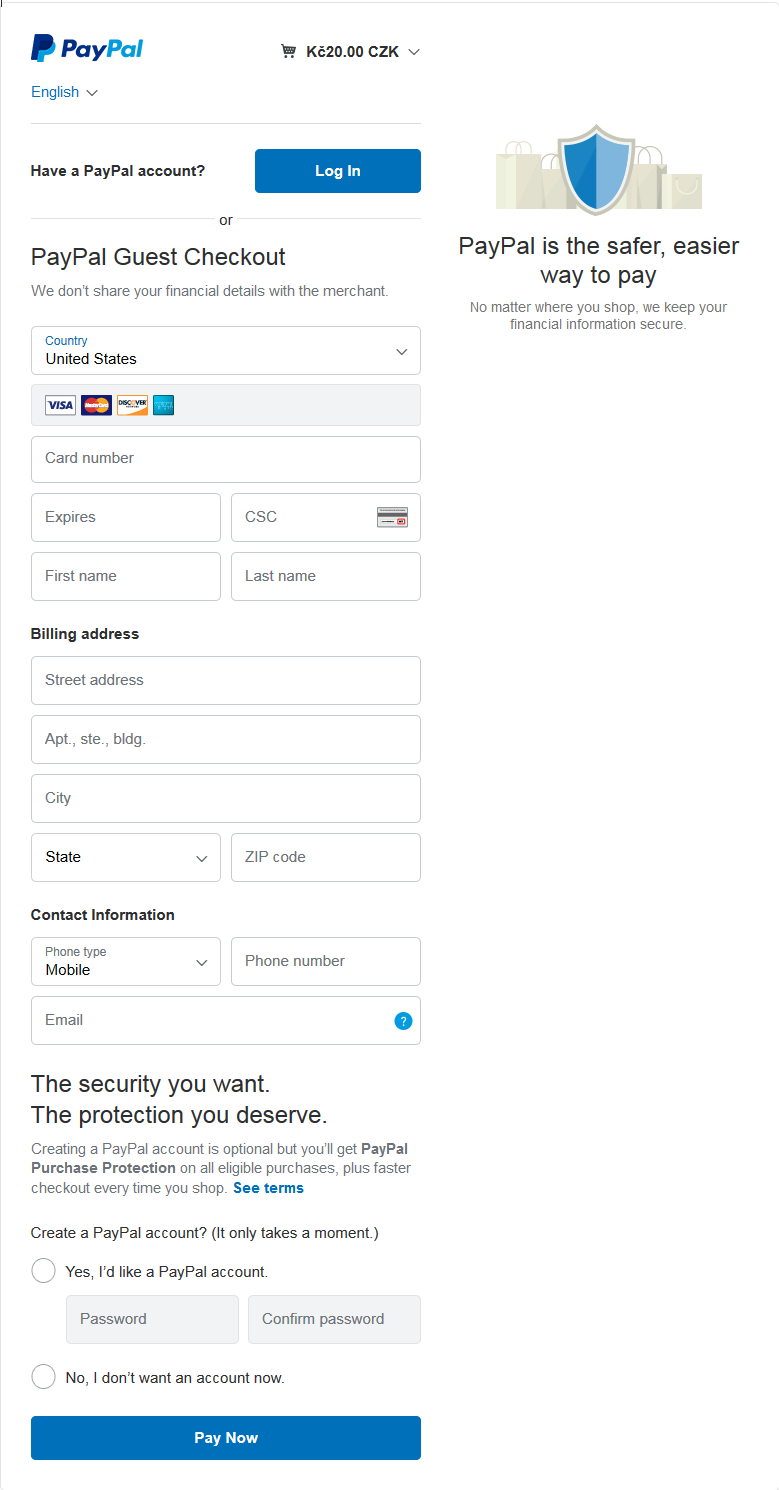The image size is (779, 1490).
Task: Click the American Express icon
Action: (x=164, y=405)
